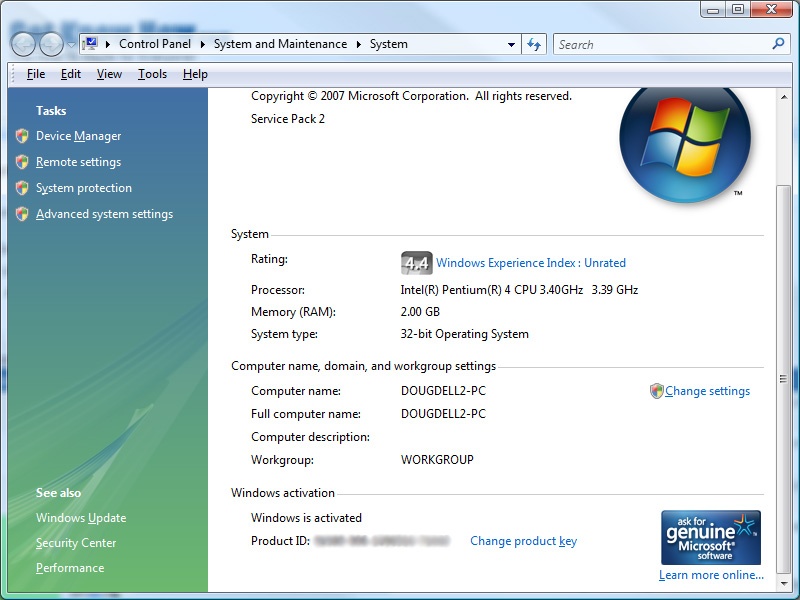Open the Learn more online link
Screen dimensions: 800x600
pyautogui.click(x=711, y=575)
